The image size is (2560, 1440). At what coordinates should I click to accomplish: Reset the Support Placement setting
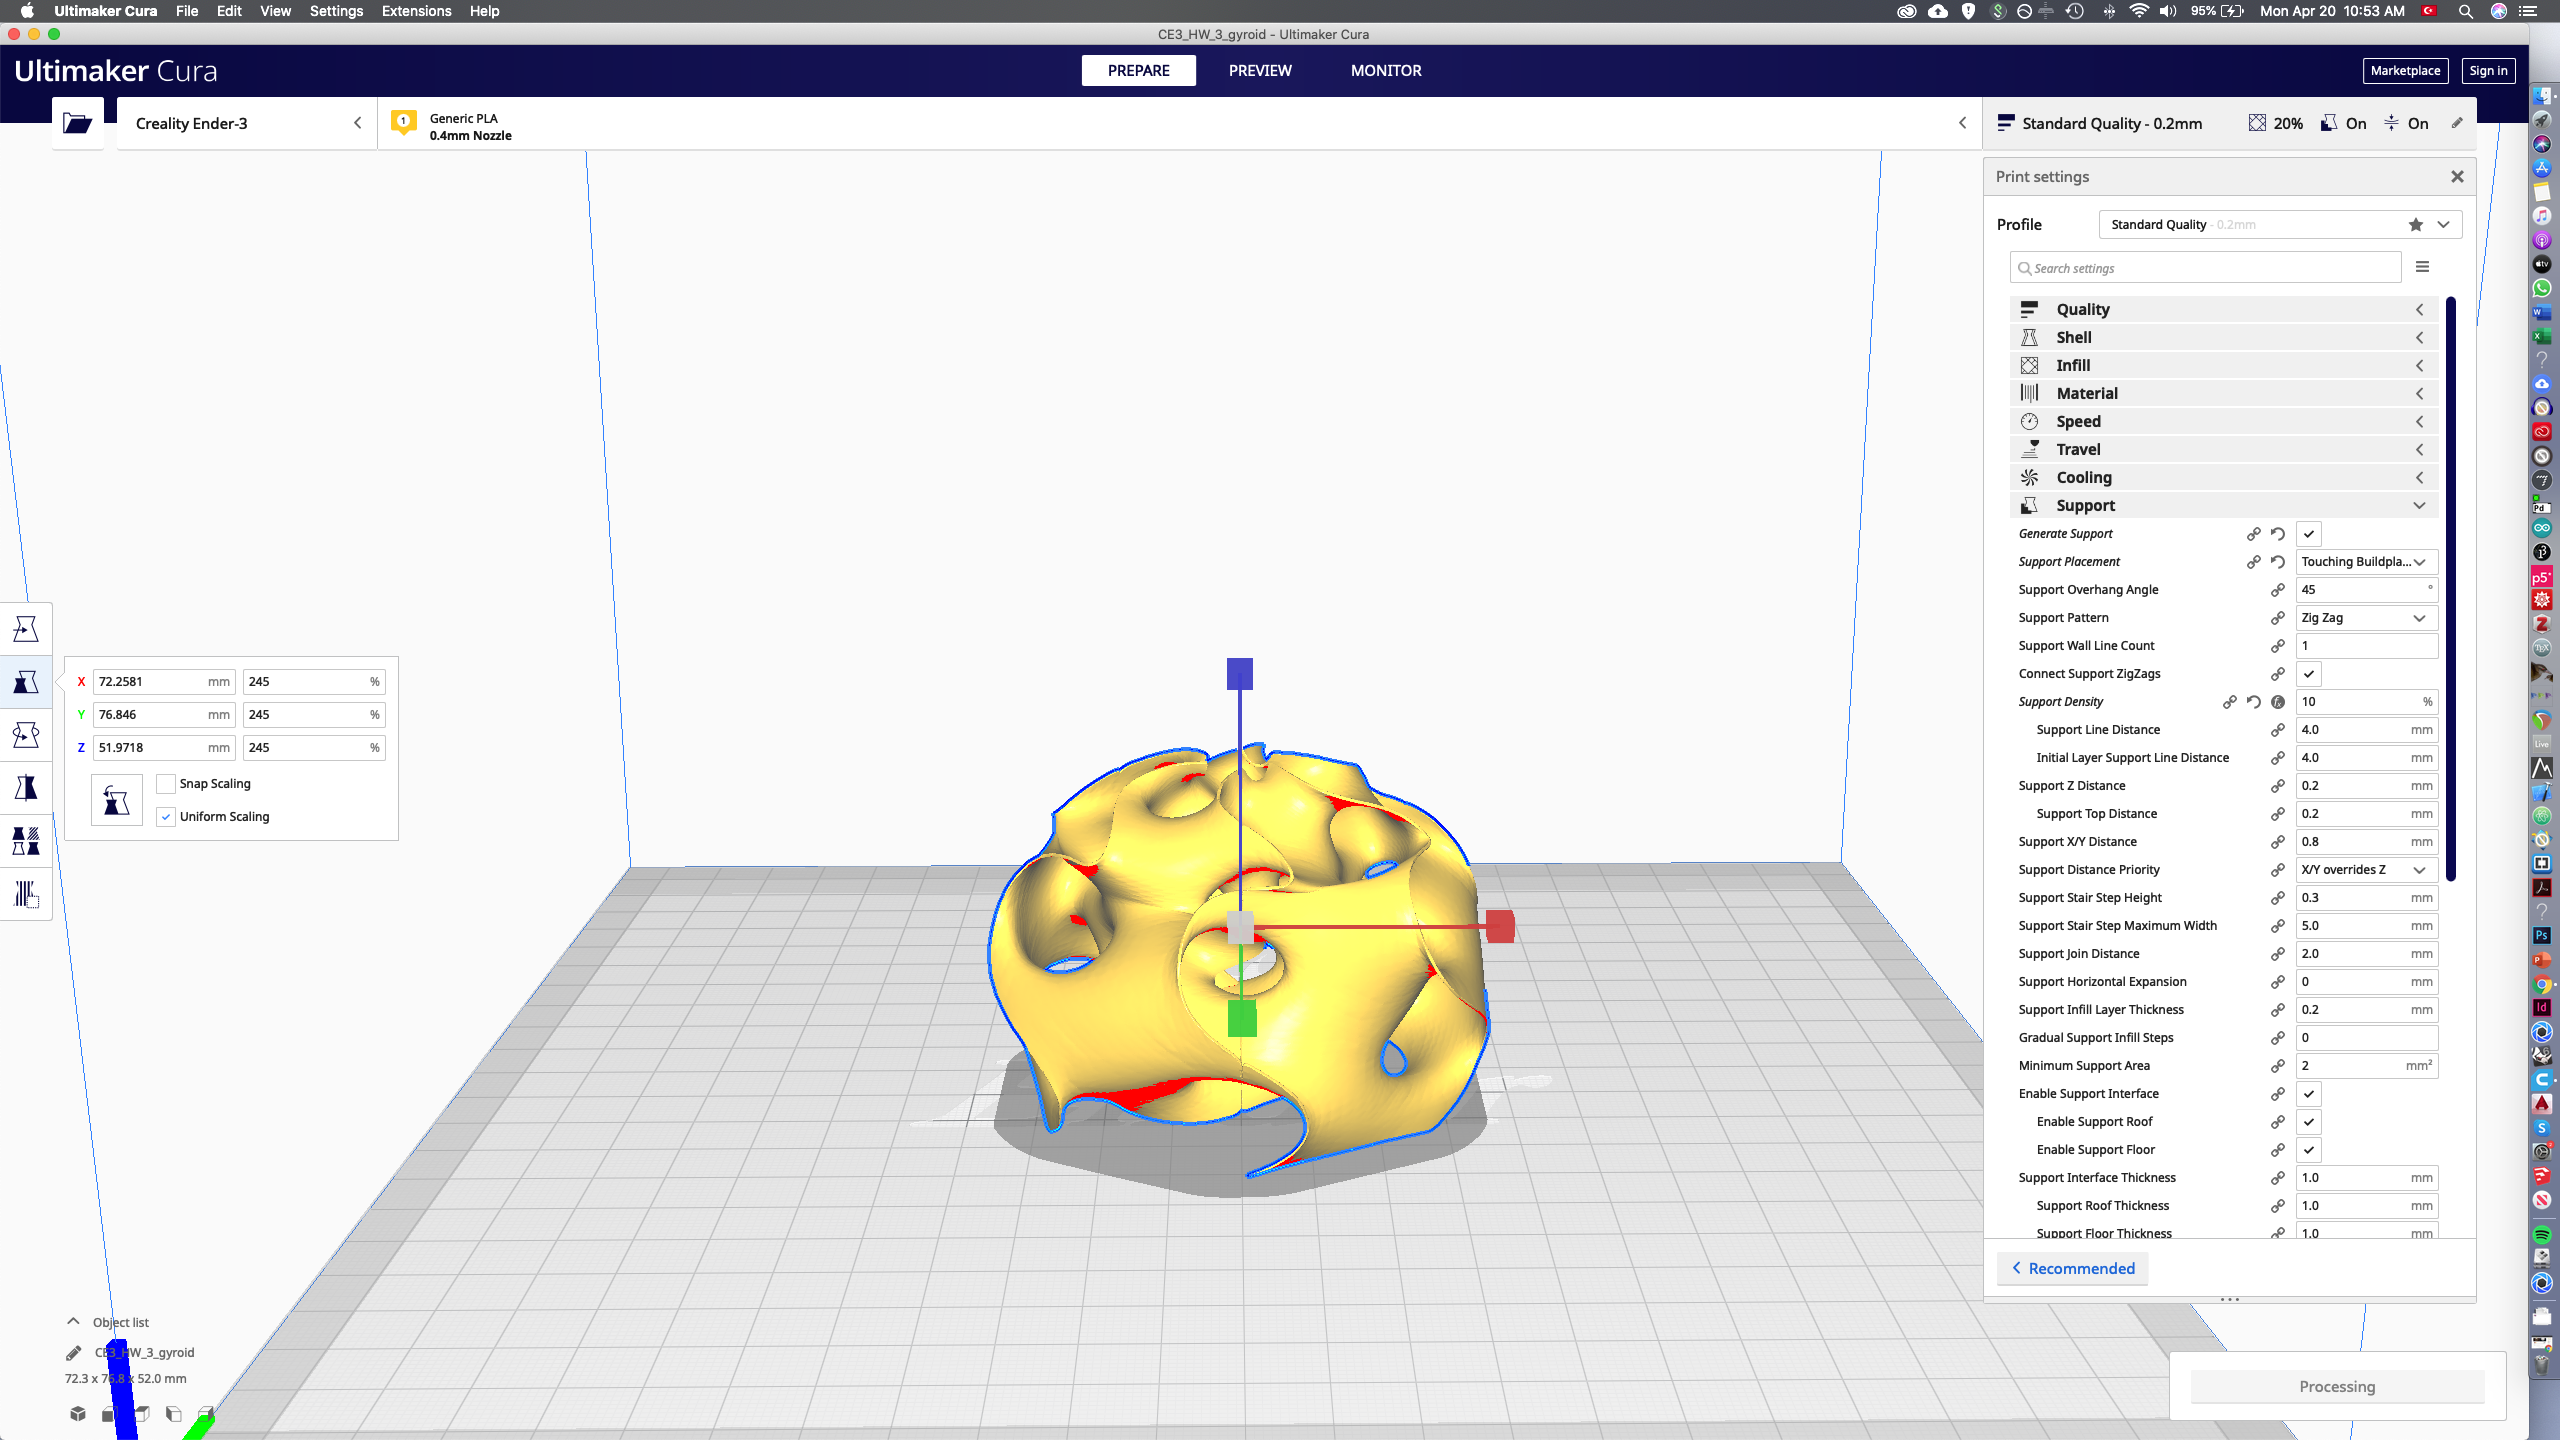click(2278, 562)
